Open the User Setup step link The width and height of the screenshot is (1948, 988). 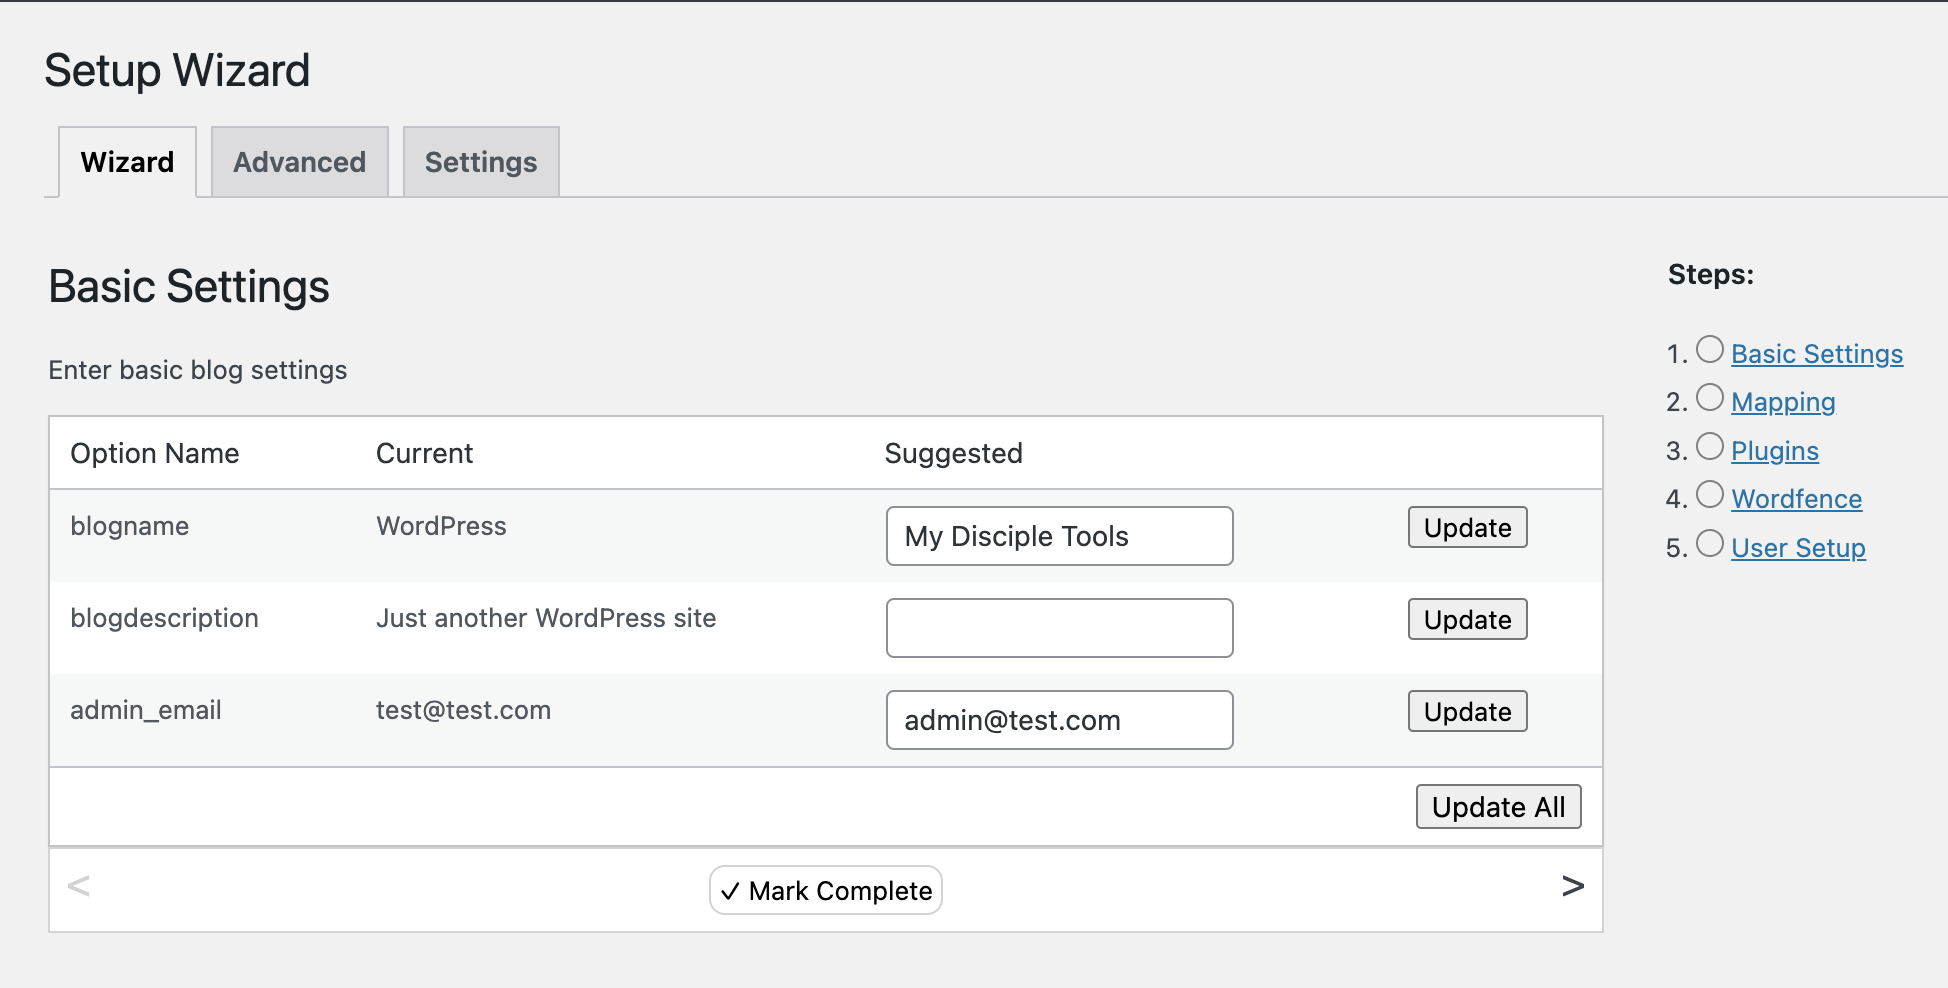pos(1798,548)
